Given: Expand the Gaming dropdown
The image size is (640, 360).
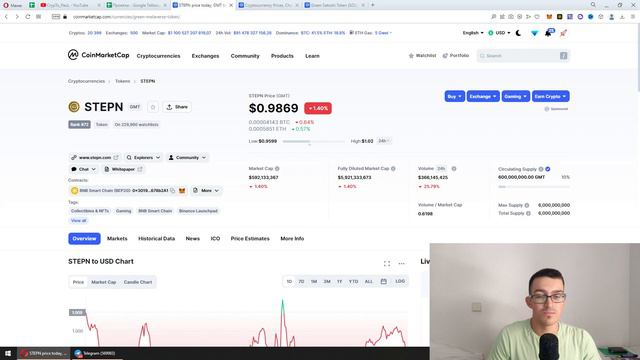Looking at the screenshot, I should [516, 96].
